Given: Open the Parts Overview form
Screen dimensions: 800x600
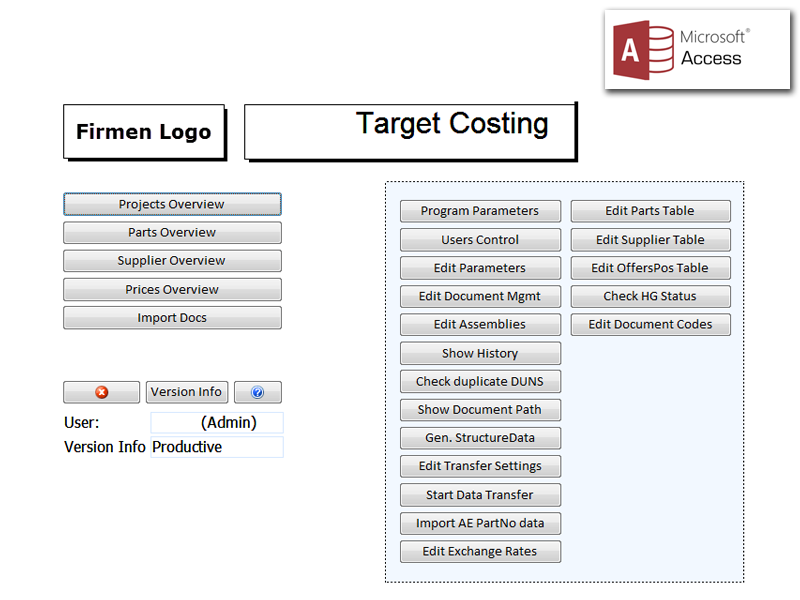Looking at the screenshot, I should coord(172,232).
